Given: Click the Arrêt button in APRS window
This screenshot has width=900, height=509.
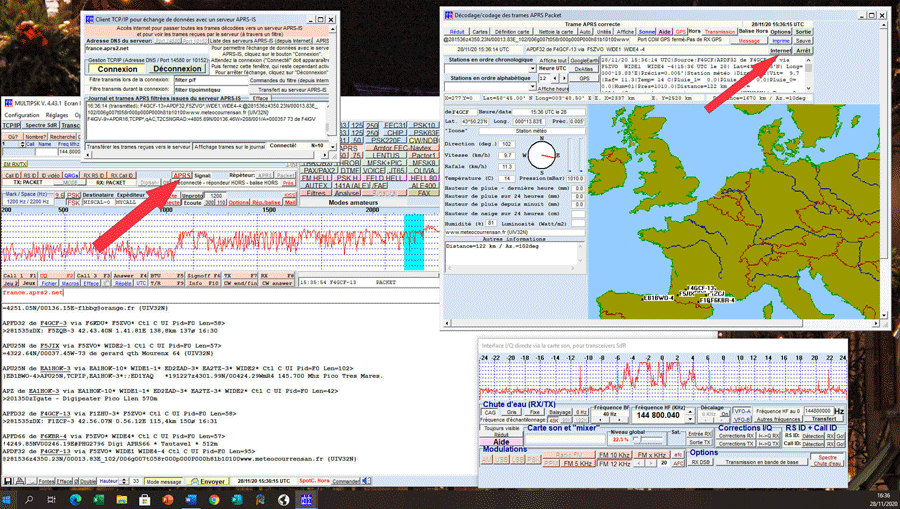Looking at the screenshot, I should (x=804, y=50).
